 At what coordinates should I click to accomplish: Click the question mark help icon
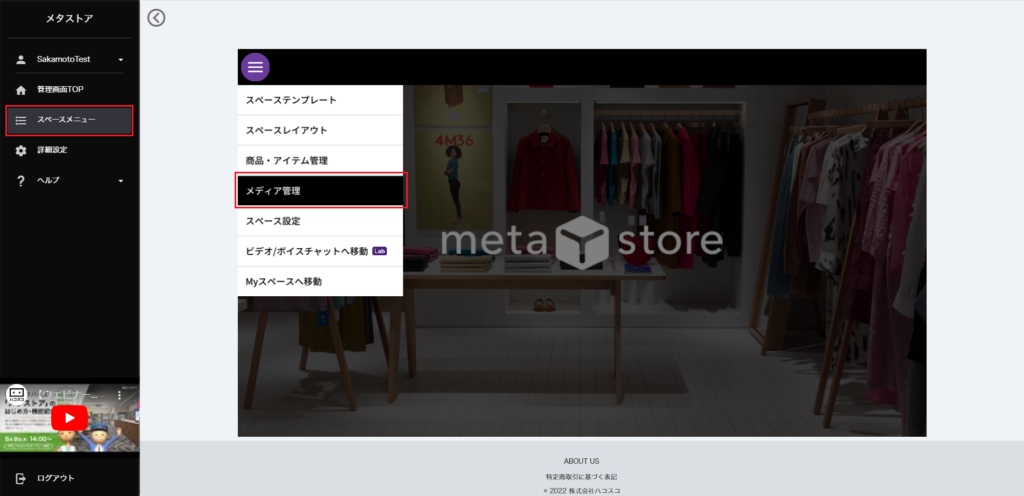click(21, 181)
